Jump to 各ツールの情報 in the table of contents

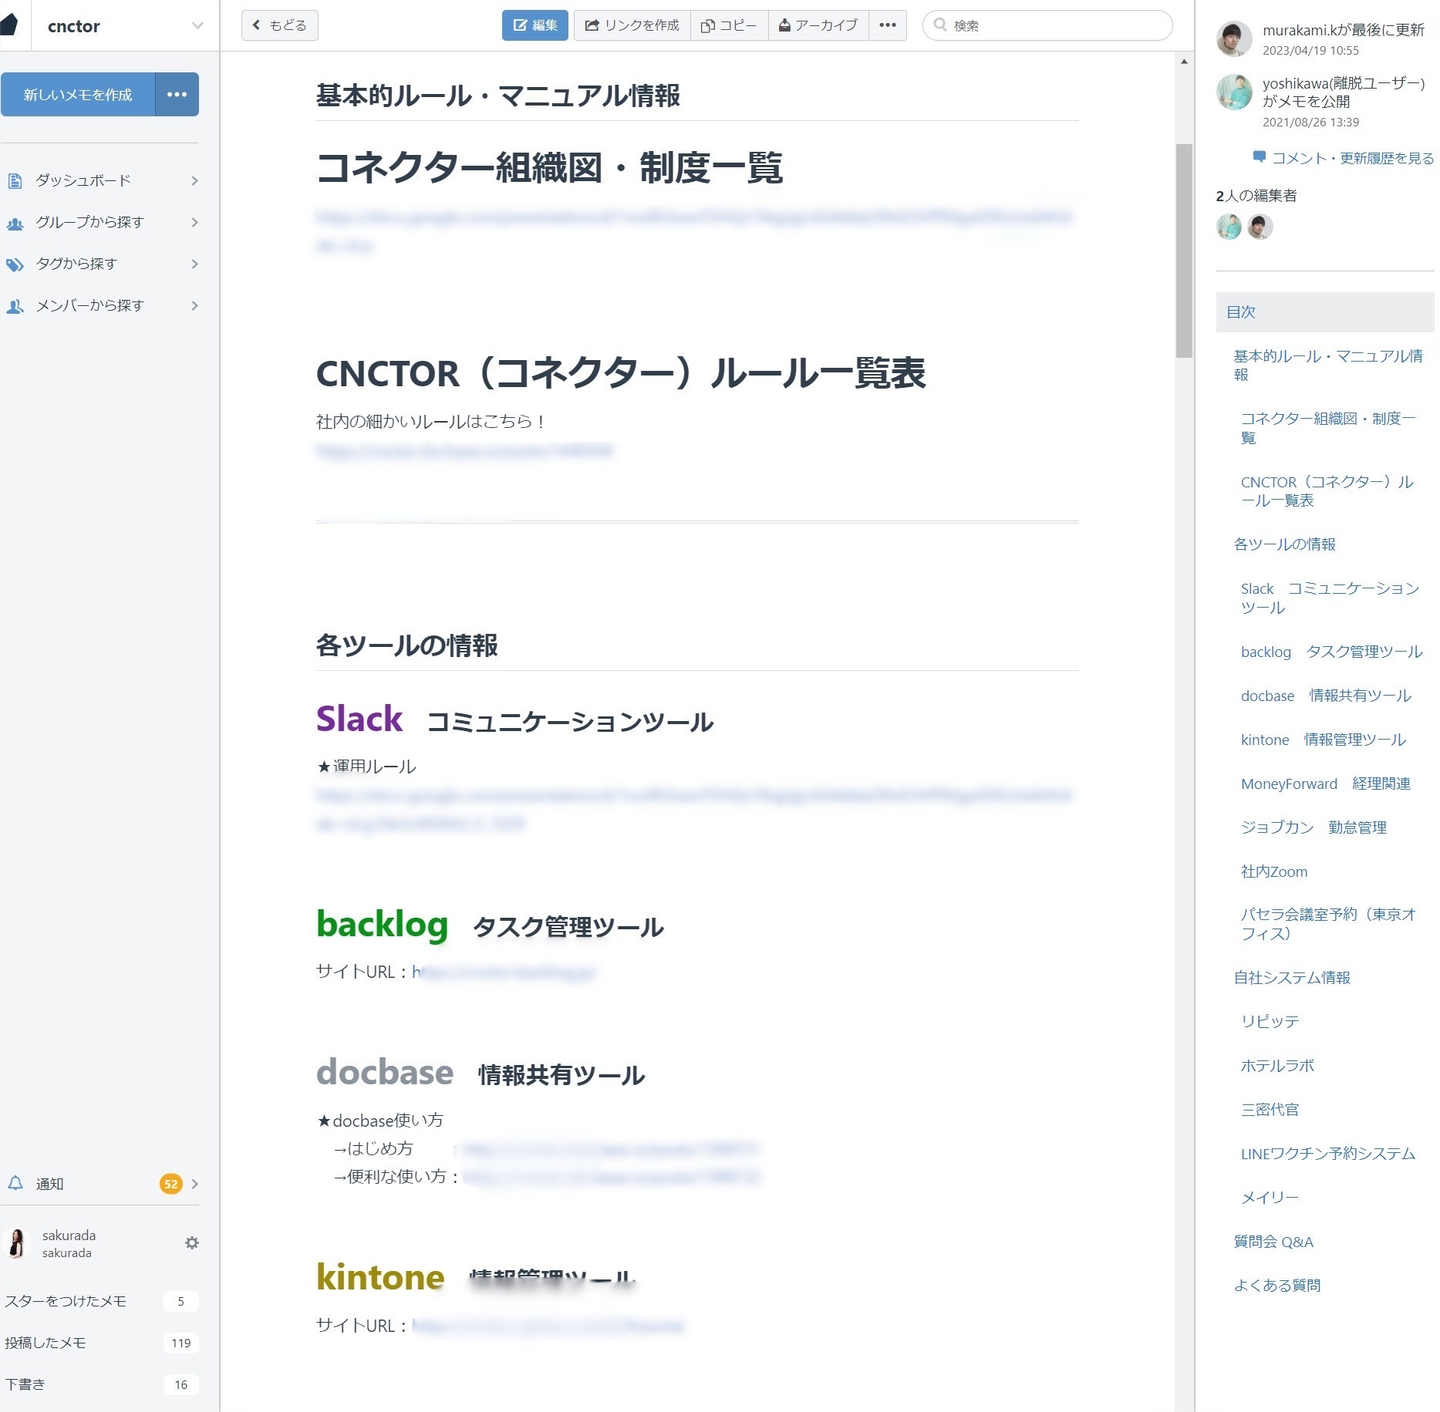coord(1285,544)
